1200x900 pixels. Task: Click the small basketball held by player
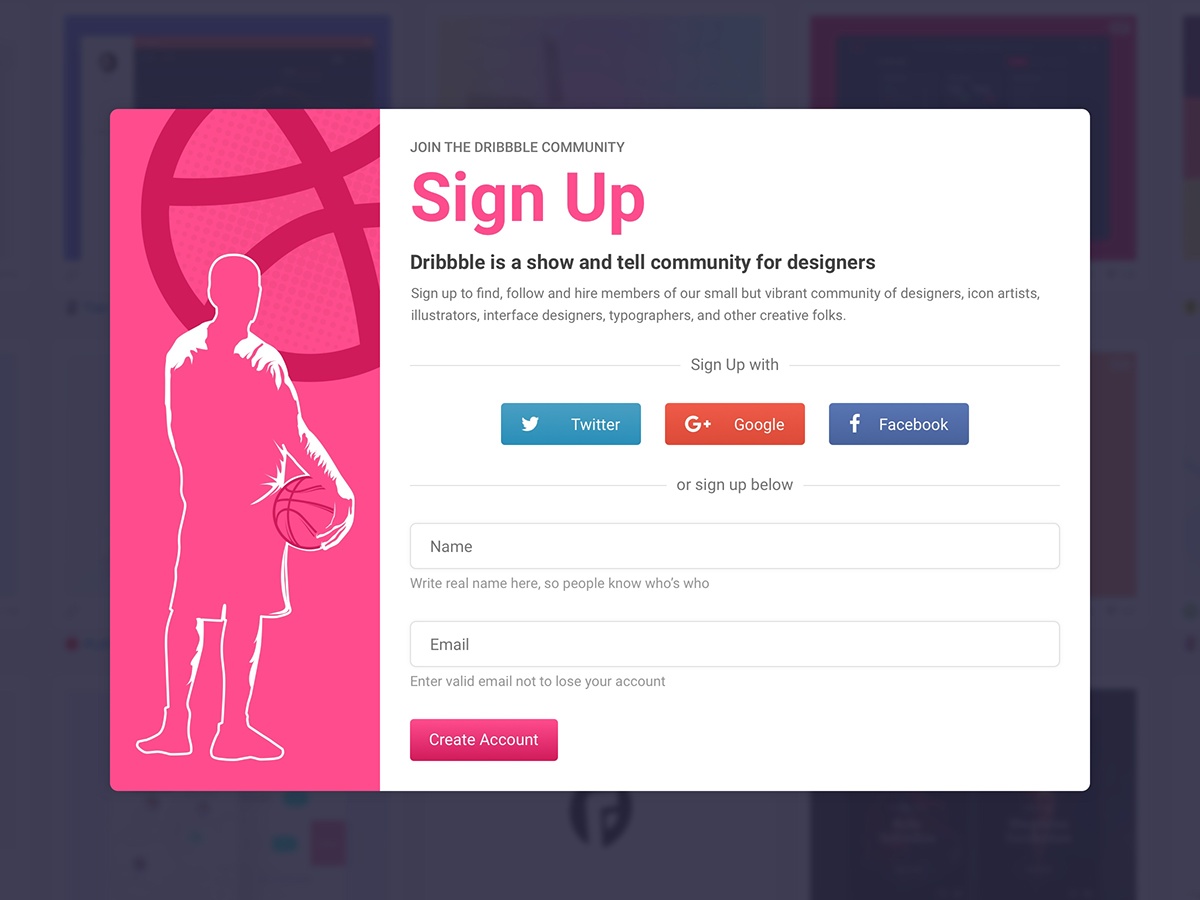pyautogui.click(x=304, y=513)
